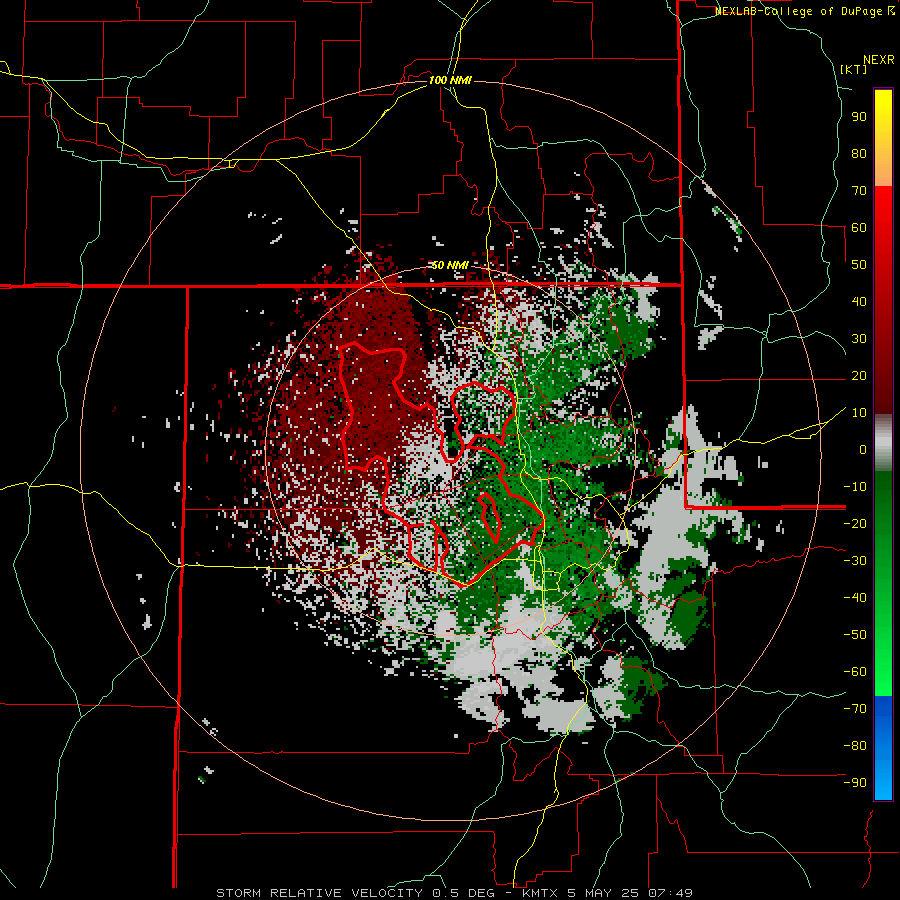Click the -30 value on the velocity scale
The image size is (900, 900).
855,561
